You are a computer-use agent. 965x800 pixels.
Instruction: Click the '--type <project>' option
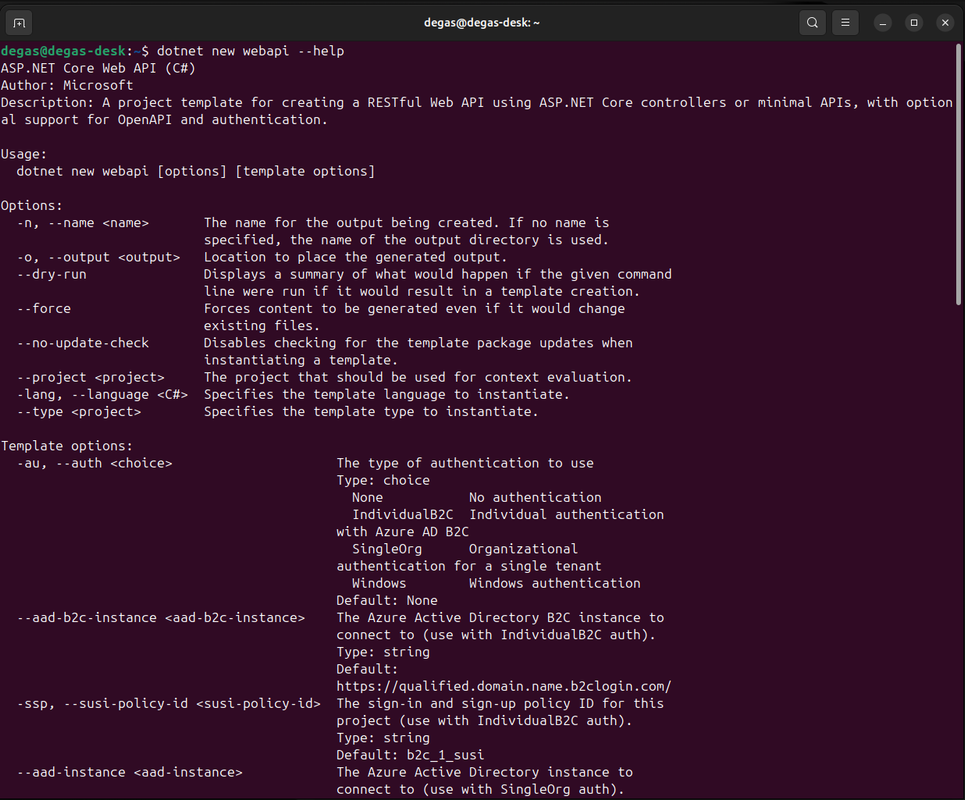(79, 412)
